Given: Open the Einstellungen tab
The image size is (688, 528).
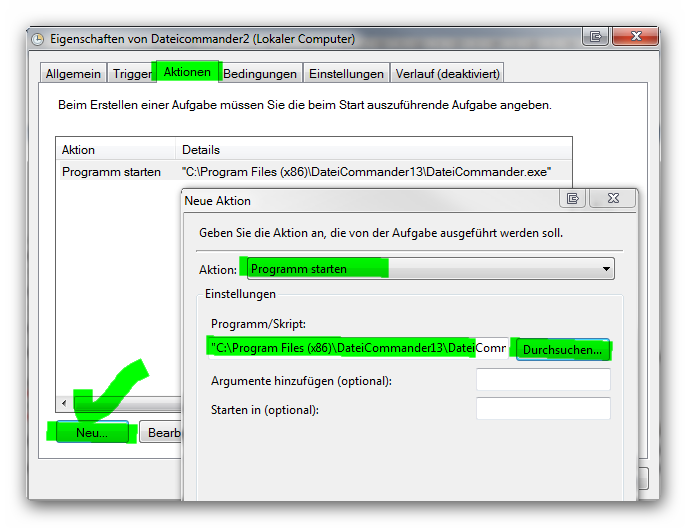Looking at the screenshot, I should tap(346, 73).
